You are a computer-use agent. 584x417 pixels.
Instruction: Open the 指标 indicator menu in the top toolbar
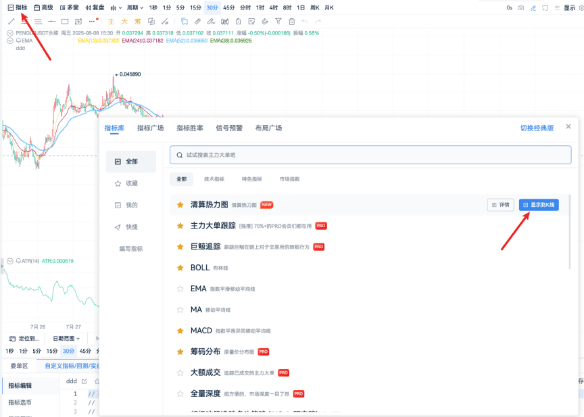click(18, 7)
